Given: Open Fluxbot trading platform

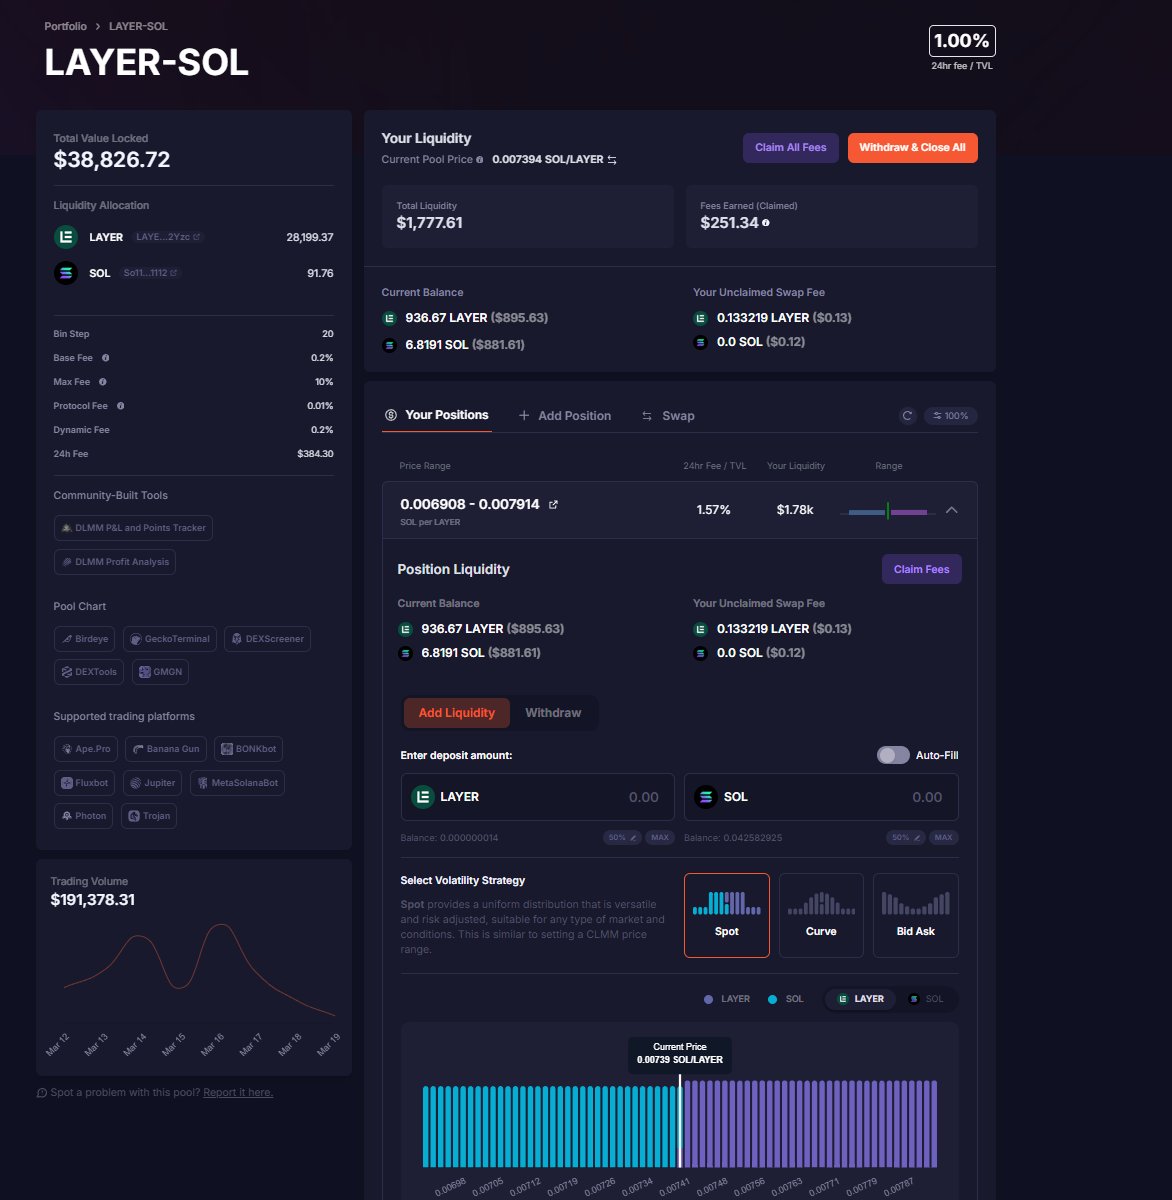Looking at the screenshot, I should point(85,783).
